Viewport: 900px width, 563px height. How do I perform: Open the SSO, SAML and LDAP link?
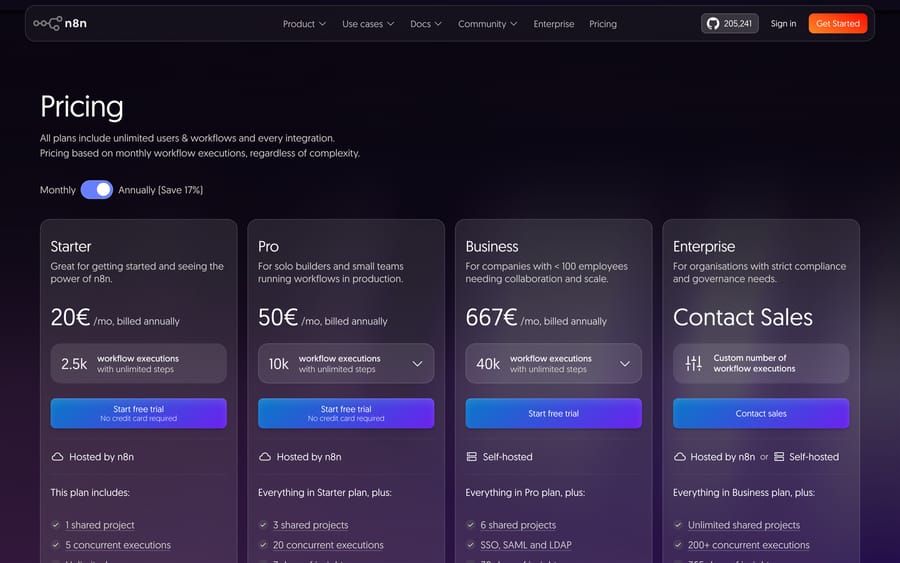[526, 545]
